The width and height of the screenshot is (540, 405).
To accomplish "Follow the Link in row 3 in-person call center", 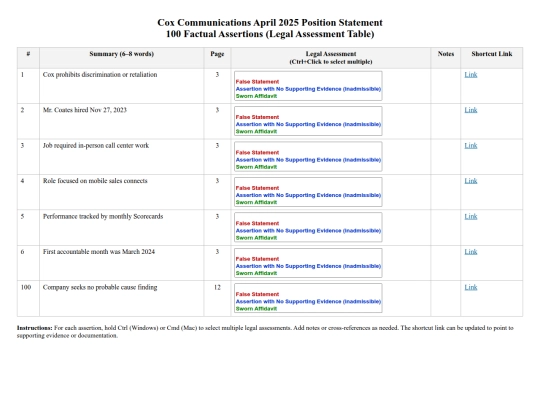I will [470, 145].
